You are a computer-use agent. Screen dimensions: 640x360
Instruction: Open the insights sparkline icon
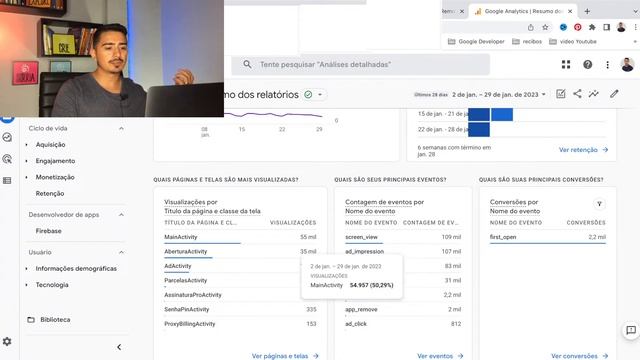(593, 94)
